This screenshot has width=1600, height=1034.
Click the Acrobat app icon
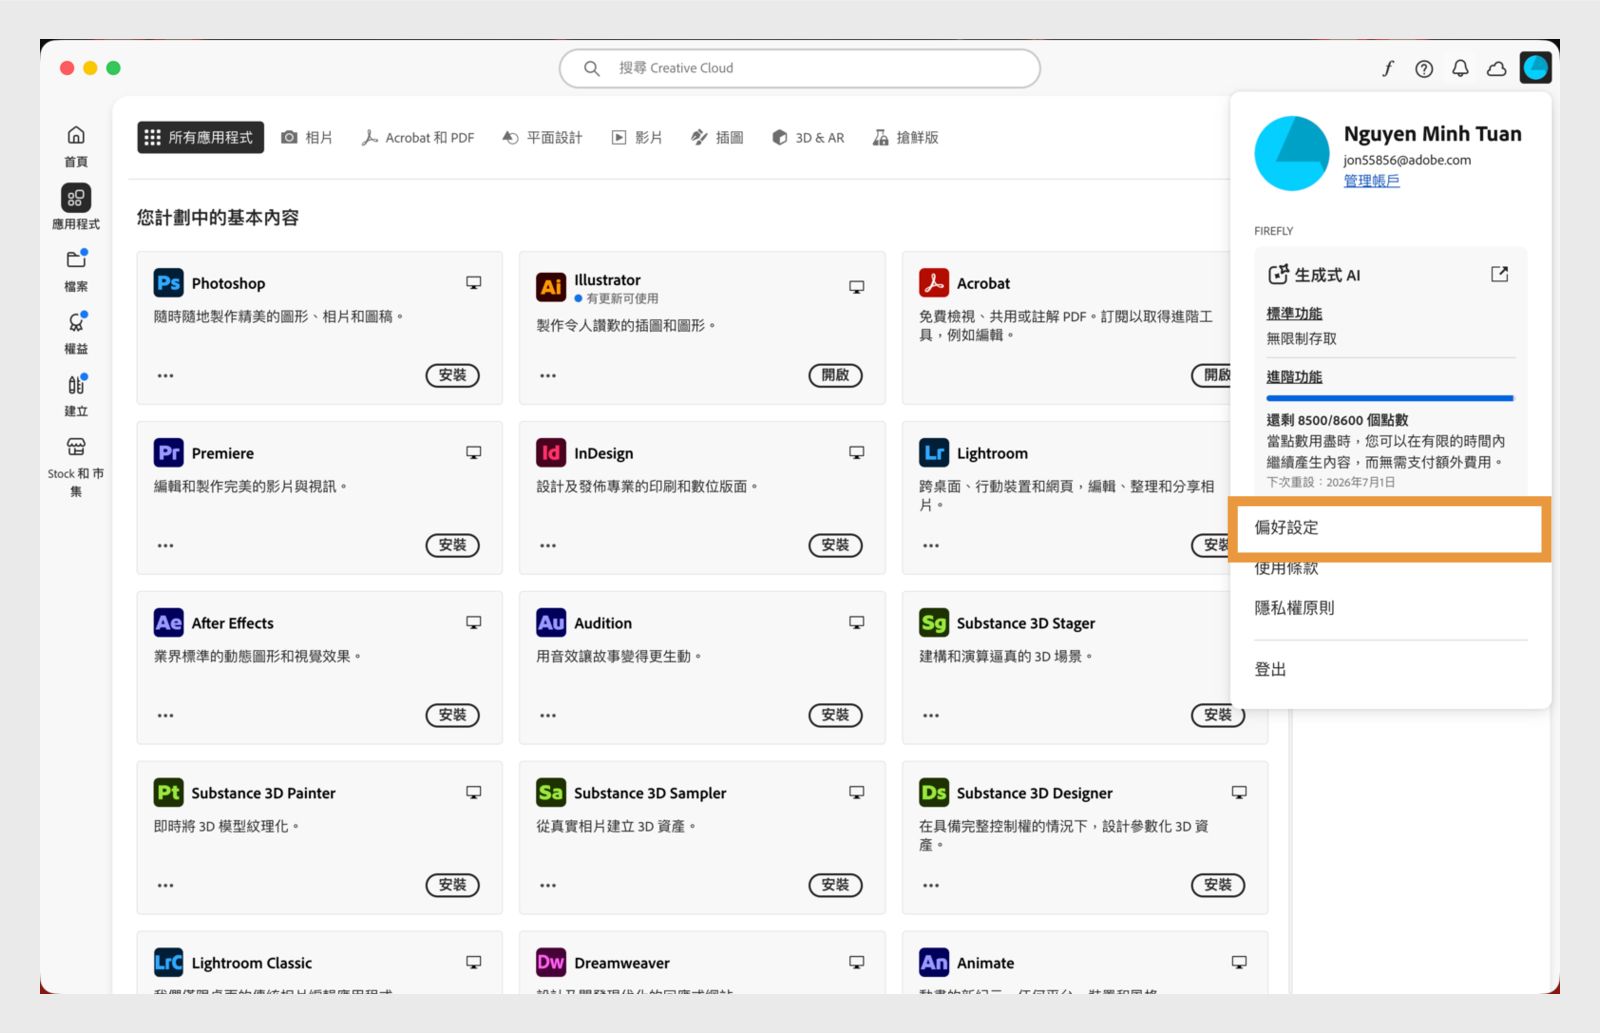pos(934,283)
